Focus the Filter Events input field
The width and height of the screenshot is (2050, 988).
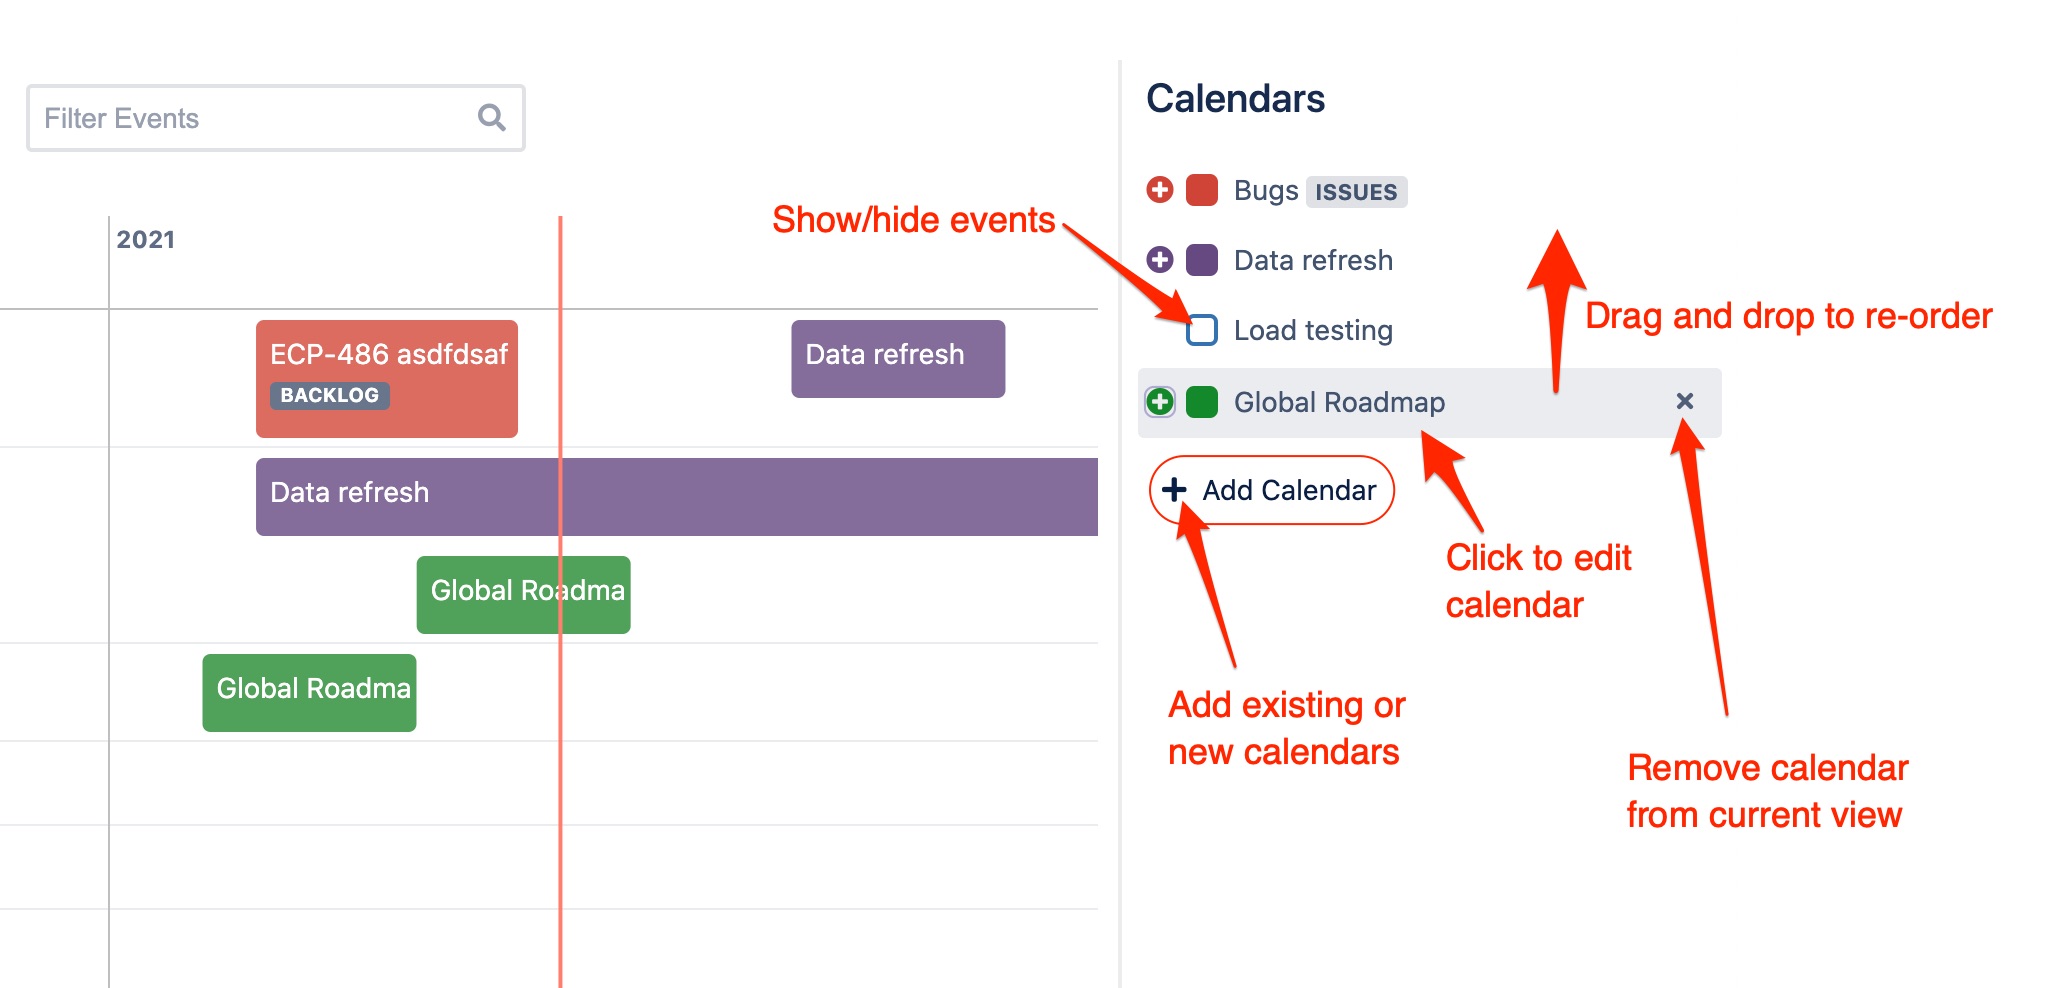276,118
